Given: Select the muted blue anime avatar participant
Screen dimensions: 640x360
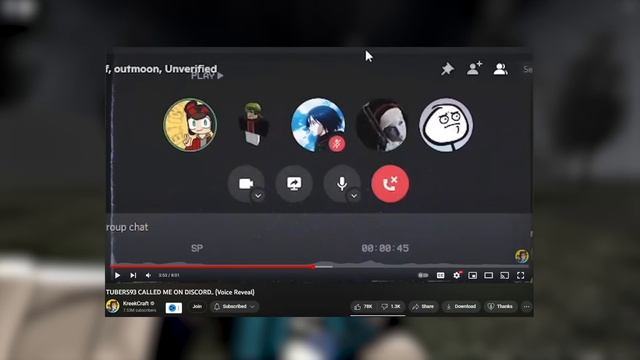Looking at the screenshot, I should point(318,125).
